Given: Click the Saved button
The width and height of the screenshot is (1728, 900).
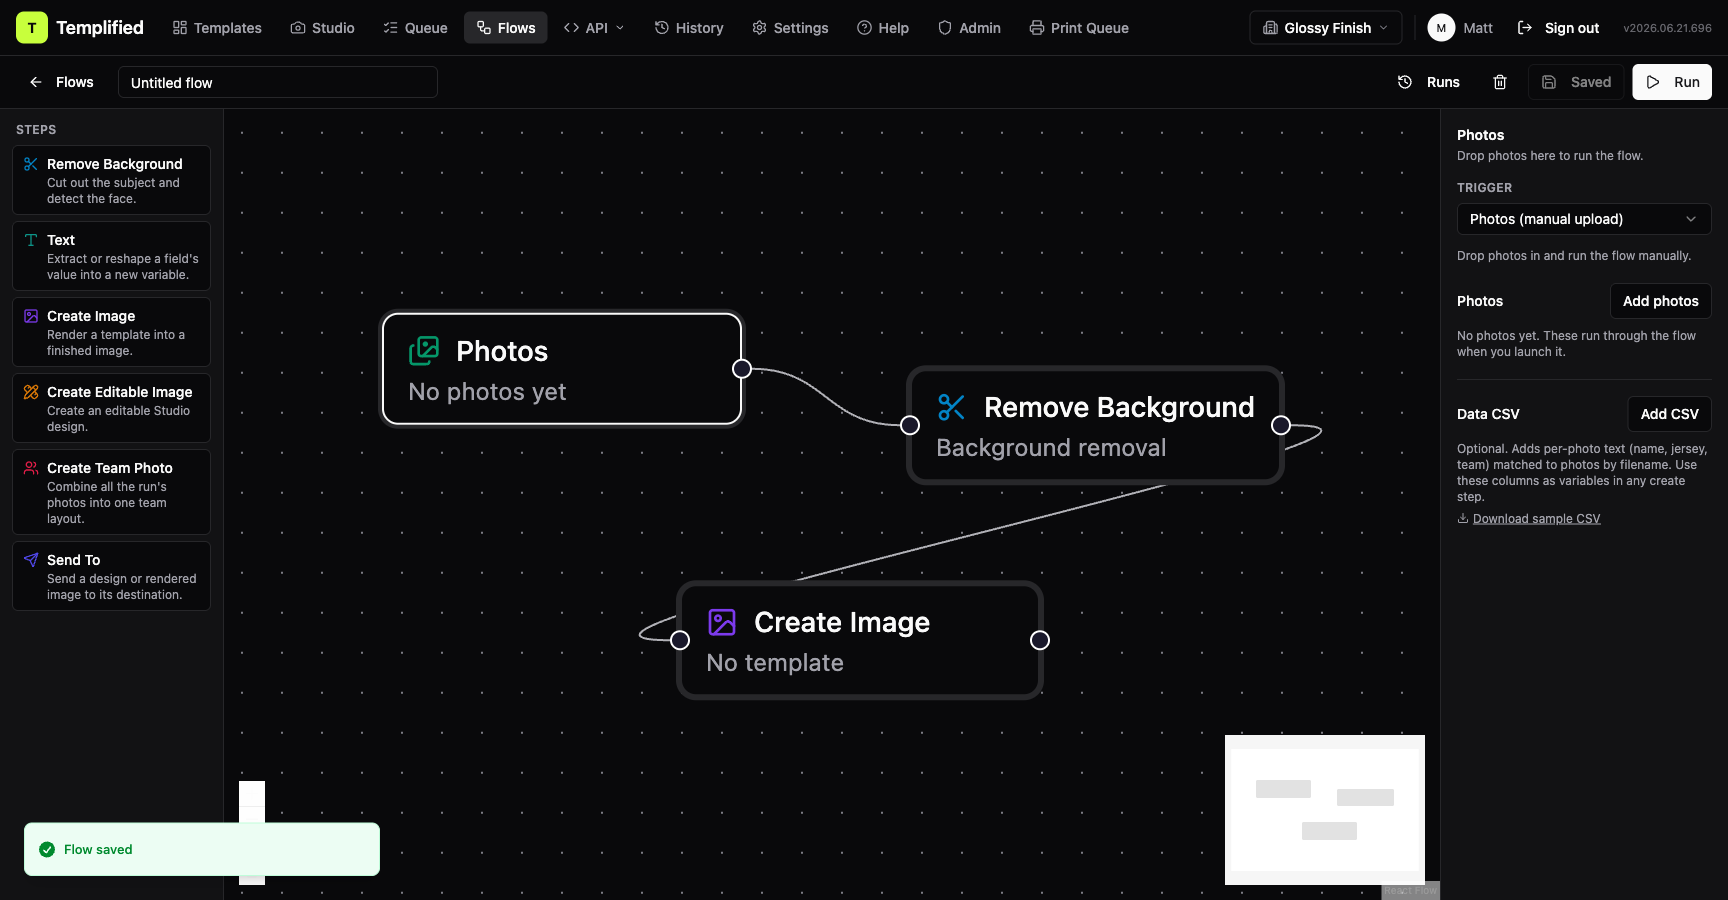Looking at the screenshot, I should (x=1576, y=82).
